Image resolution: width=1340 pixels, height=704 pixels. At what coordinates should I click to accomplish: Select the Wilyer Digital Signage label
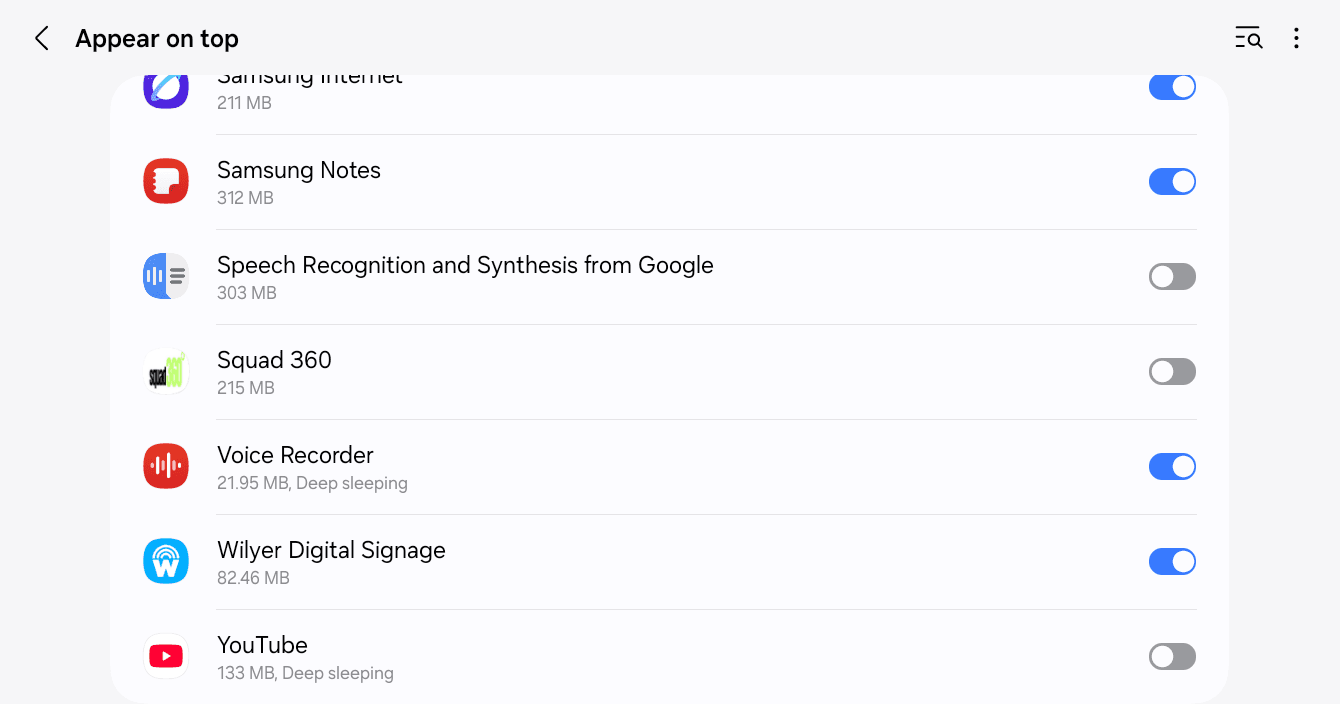coord(331,550)
